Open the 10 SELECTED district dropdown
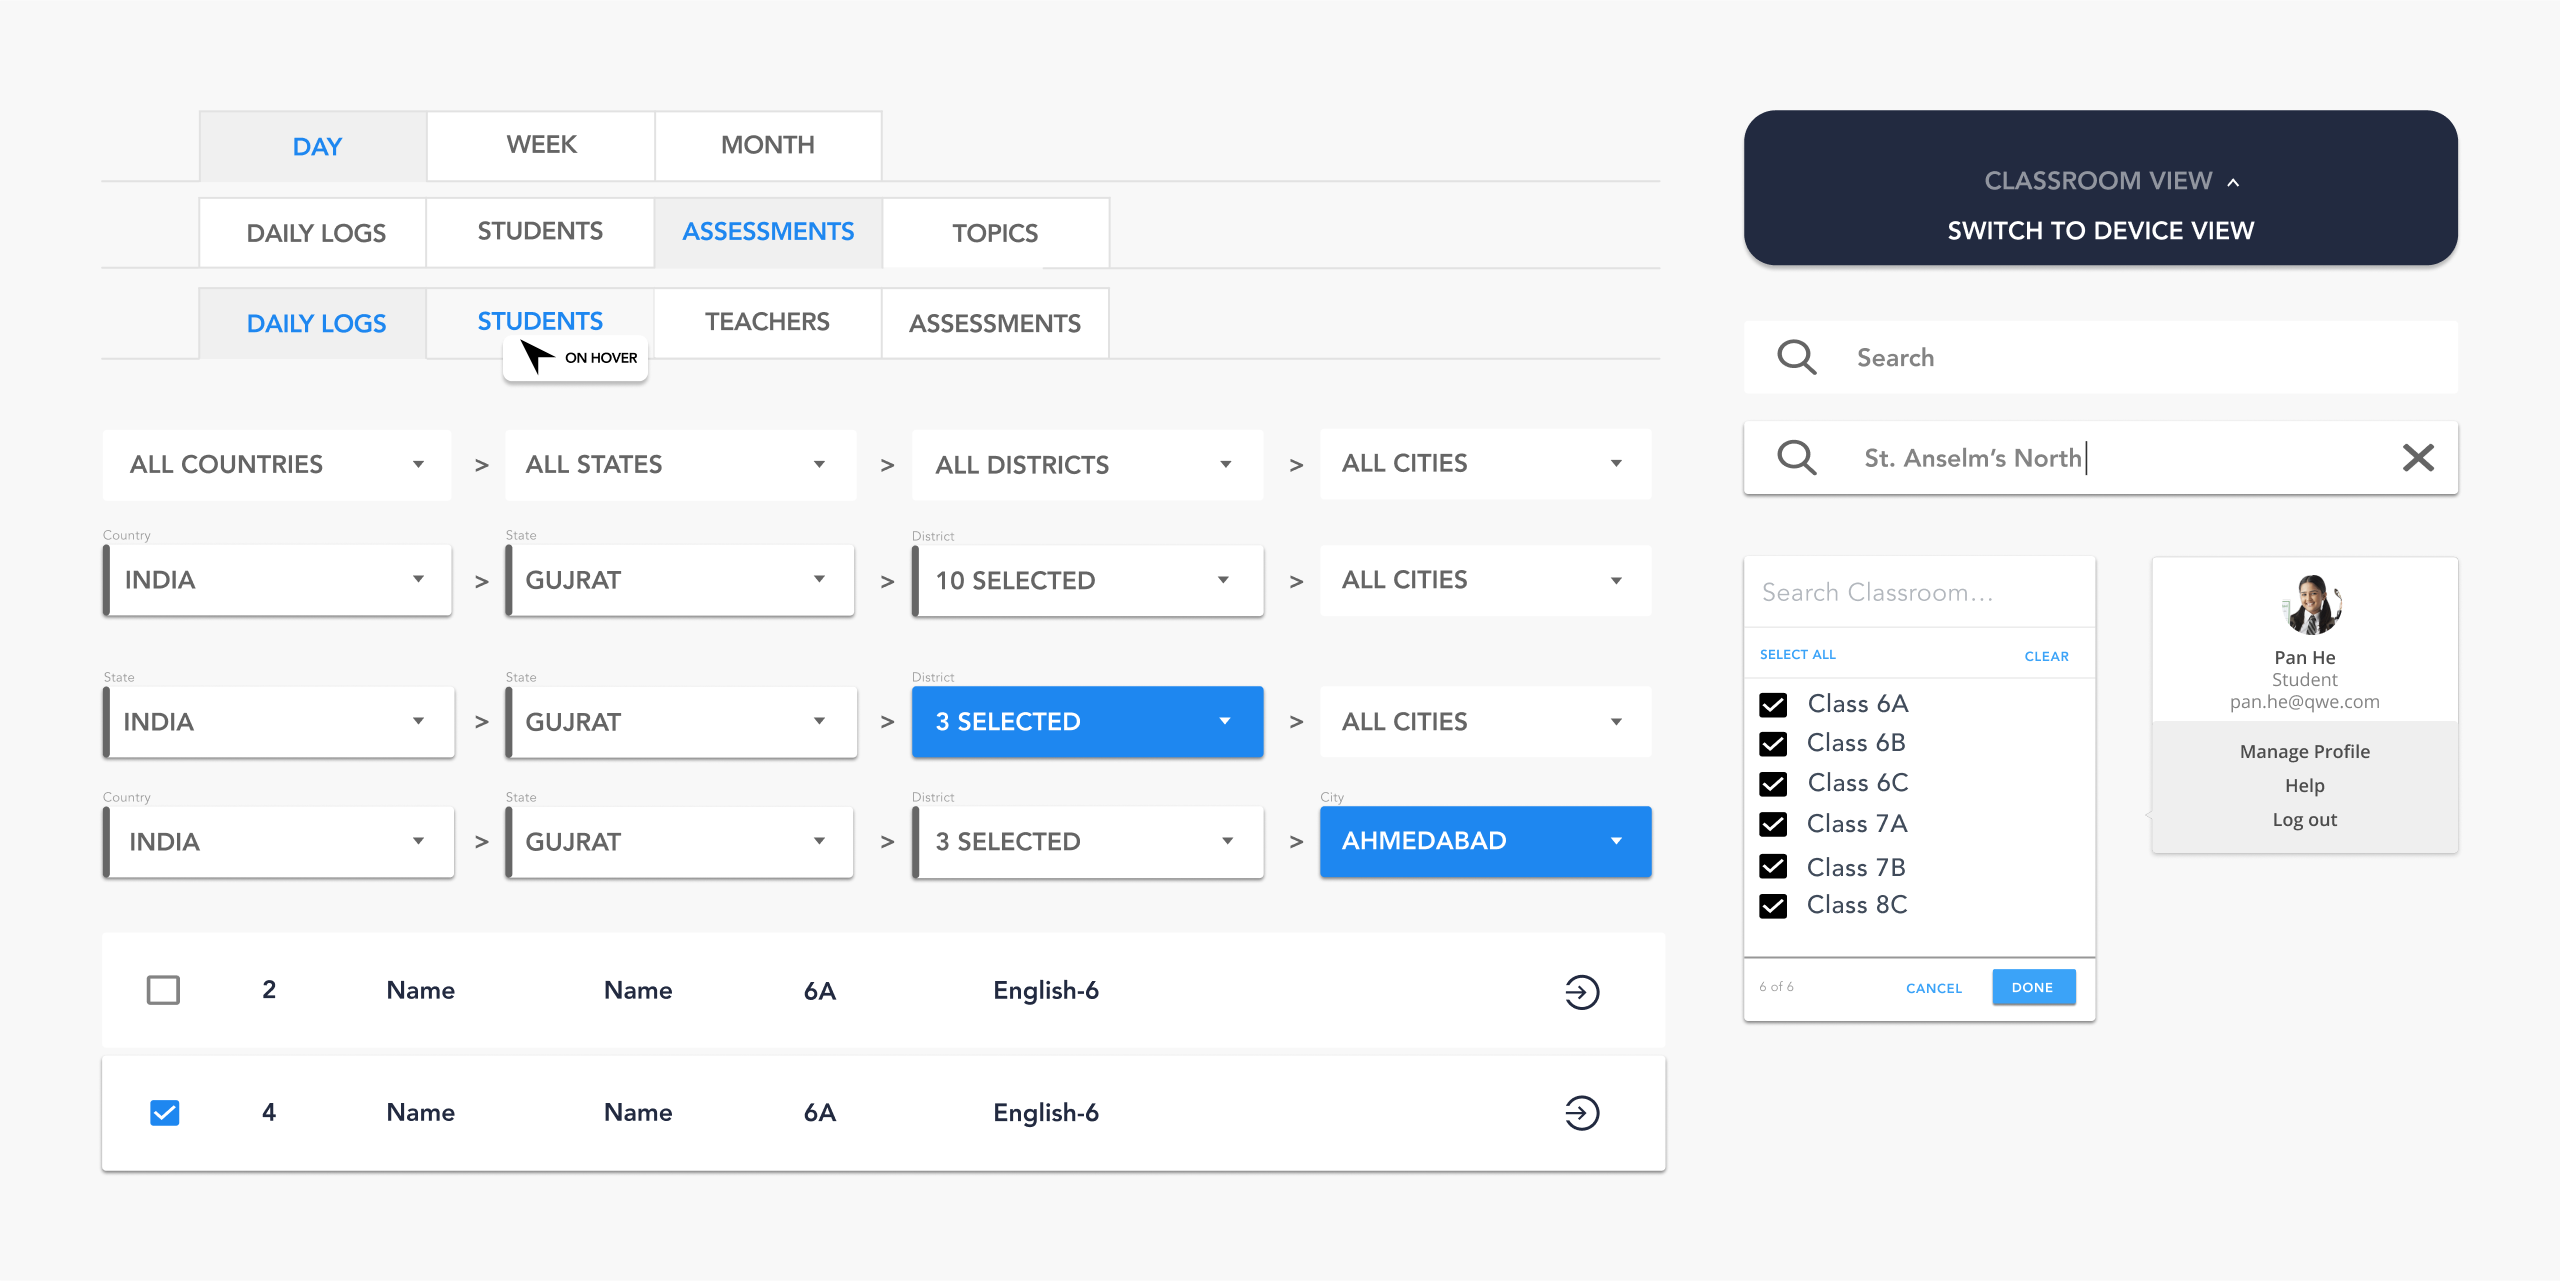Image resolution: width=2561 pixels, height=1281 pixels. [x=1087, y=580]
